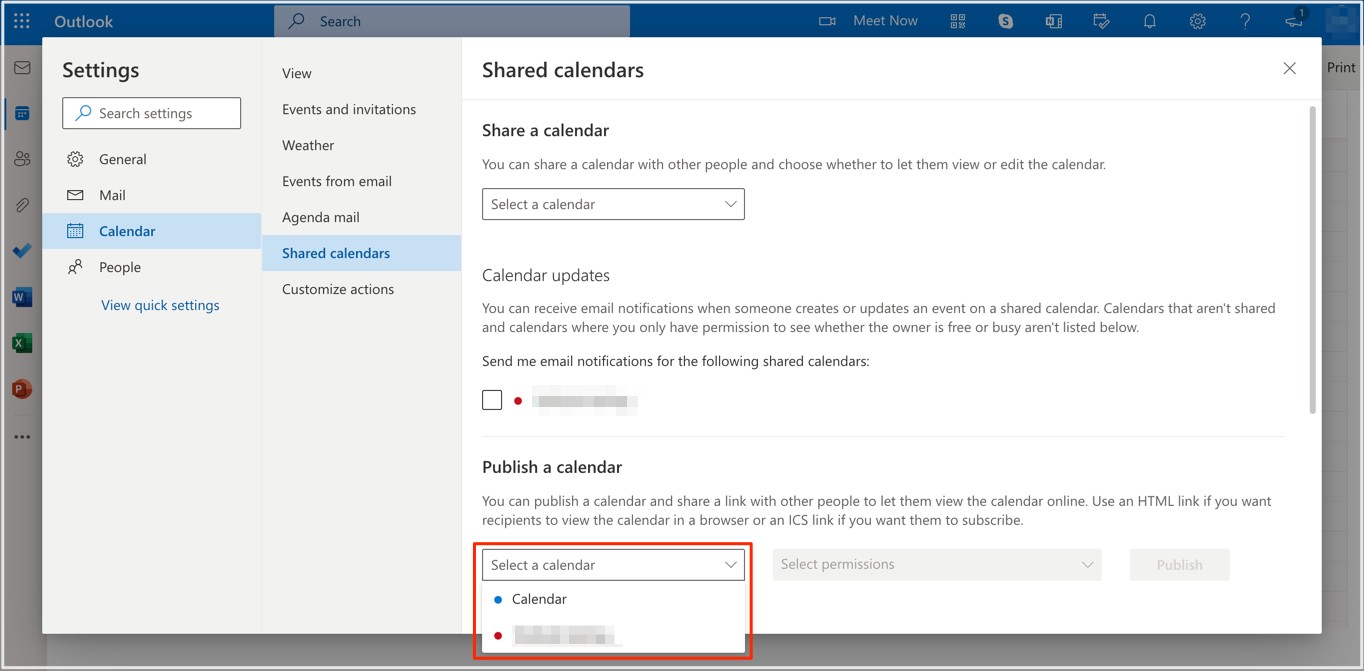Image resolution: width=1364 pixels, height=671 pixels.
Task: Open the notifications bell icon
Action: coord(1150,21)
